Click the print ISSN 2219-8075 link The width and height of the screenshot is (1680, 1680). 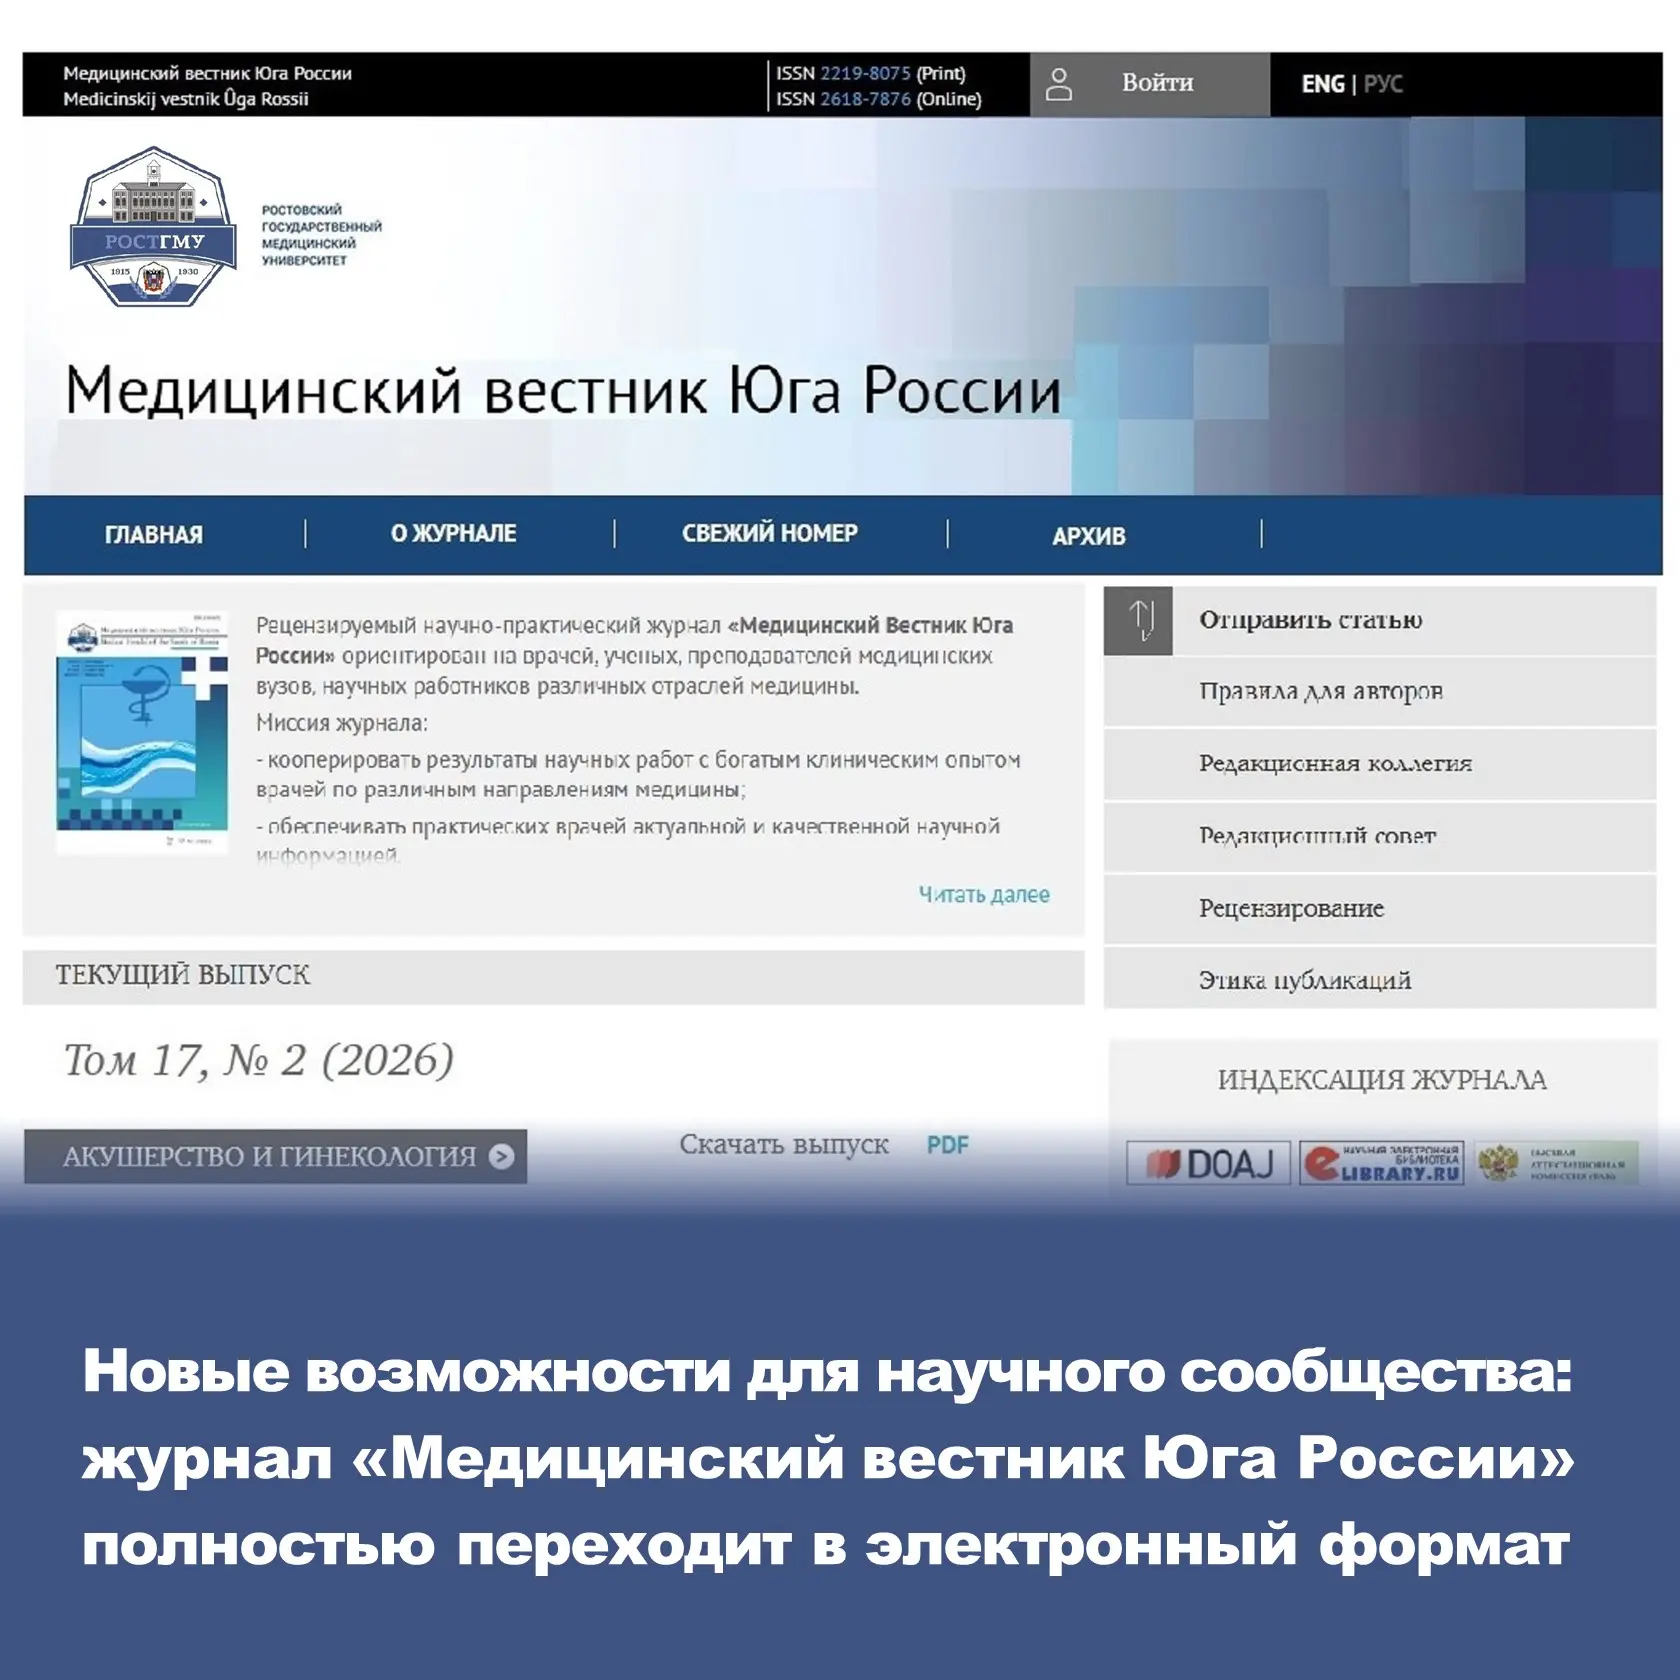coord(865,73)
